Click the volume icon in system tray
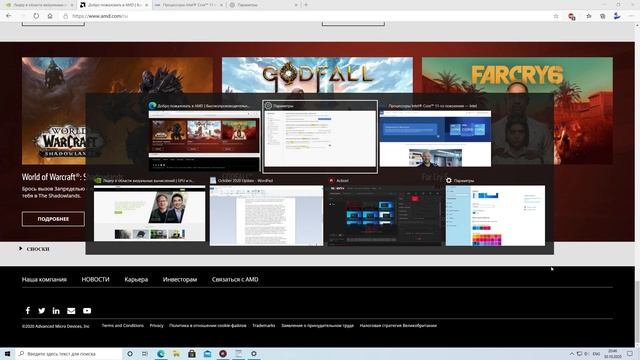Viewport: 640px width, 360px height. coord(587,353)
